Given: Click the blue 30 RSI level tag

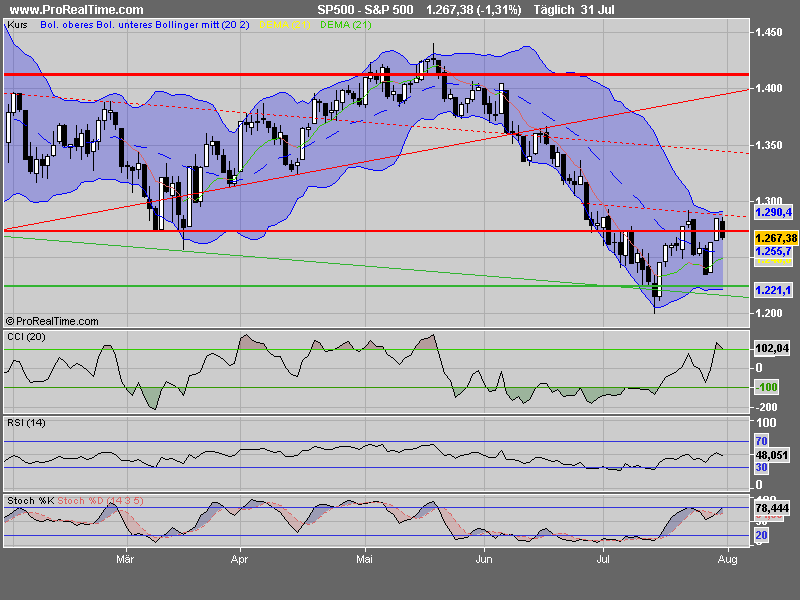Looking at the screenshot, I should (x=761, y=467).
